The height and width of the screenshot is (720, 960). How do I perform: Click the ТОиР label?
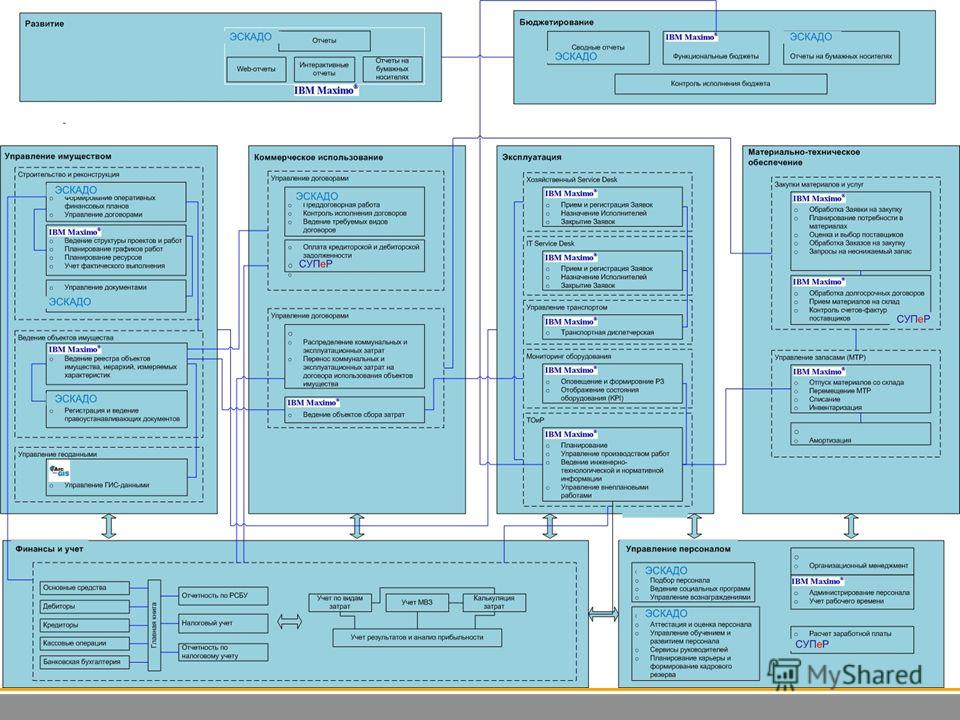(x=535, y=420)
